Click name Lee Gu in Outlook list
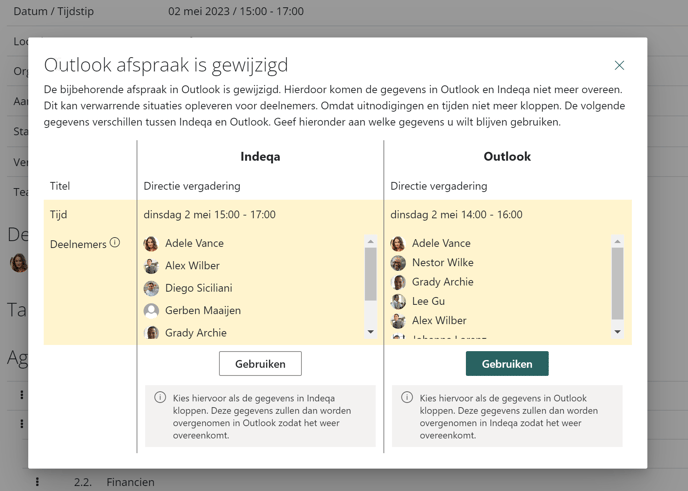The image size is (688, 491). (x=428, y=301)
